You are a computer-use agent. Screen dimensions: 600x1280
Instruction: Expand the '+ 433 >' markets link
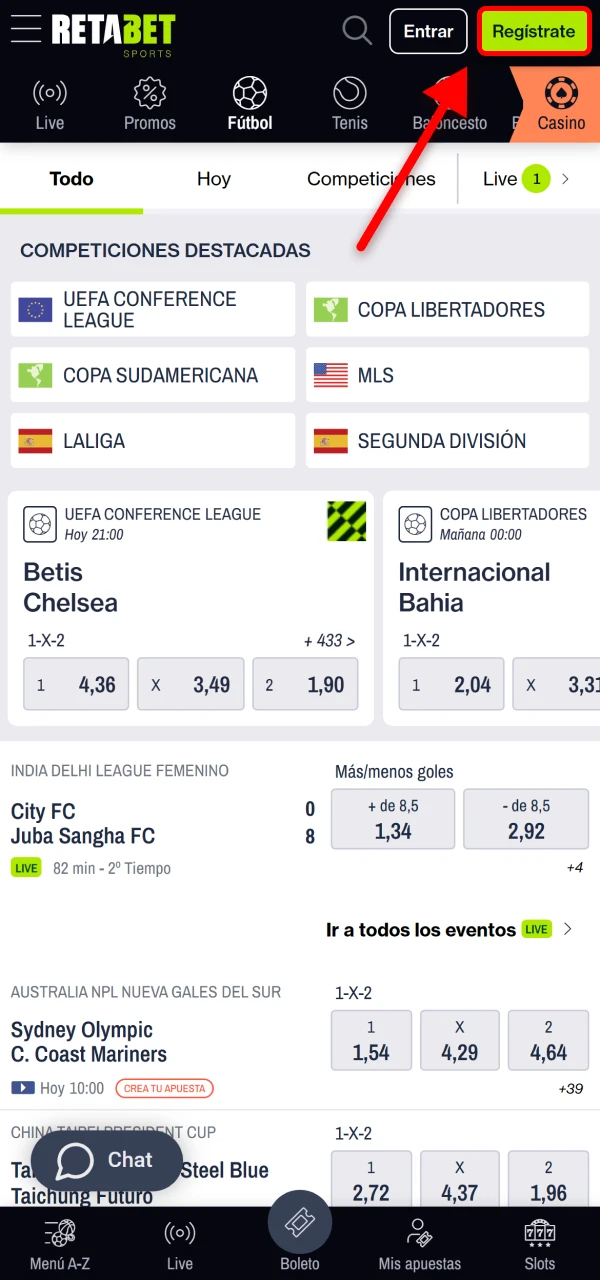coord(330,640)
